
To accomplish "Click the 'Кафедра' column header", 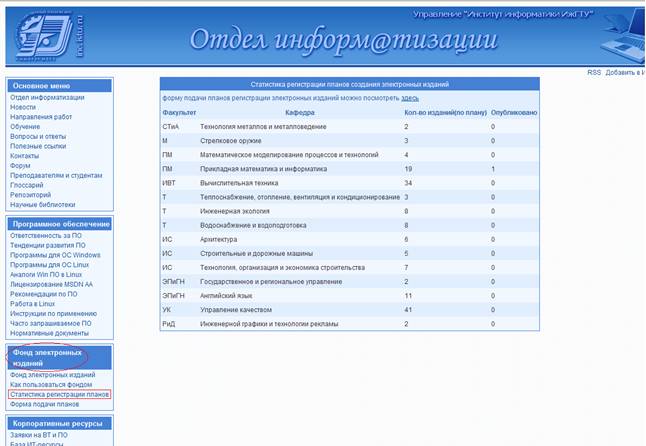I will click(x=300, y=112).
